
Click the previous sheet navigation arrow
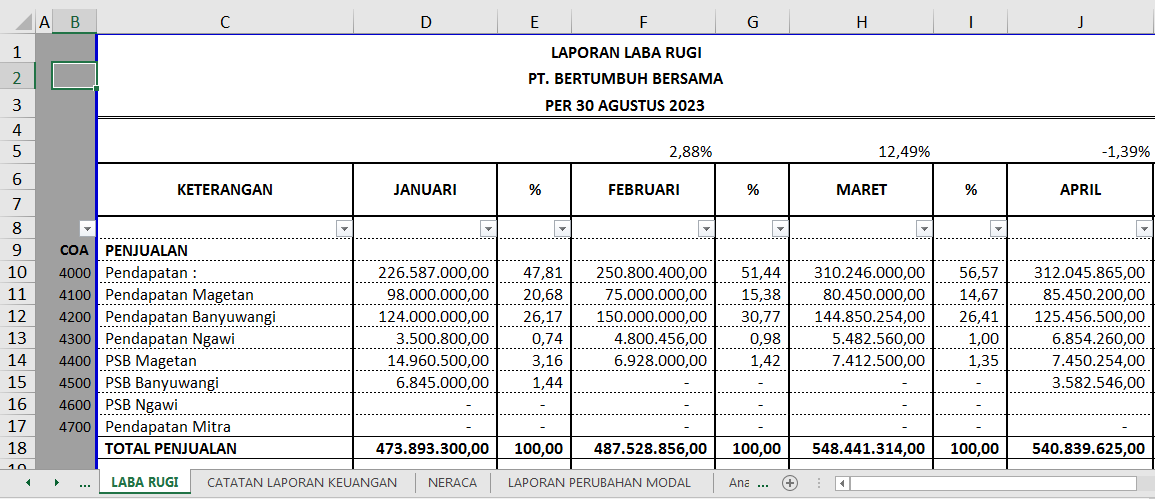click(28, 483)
